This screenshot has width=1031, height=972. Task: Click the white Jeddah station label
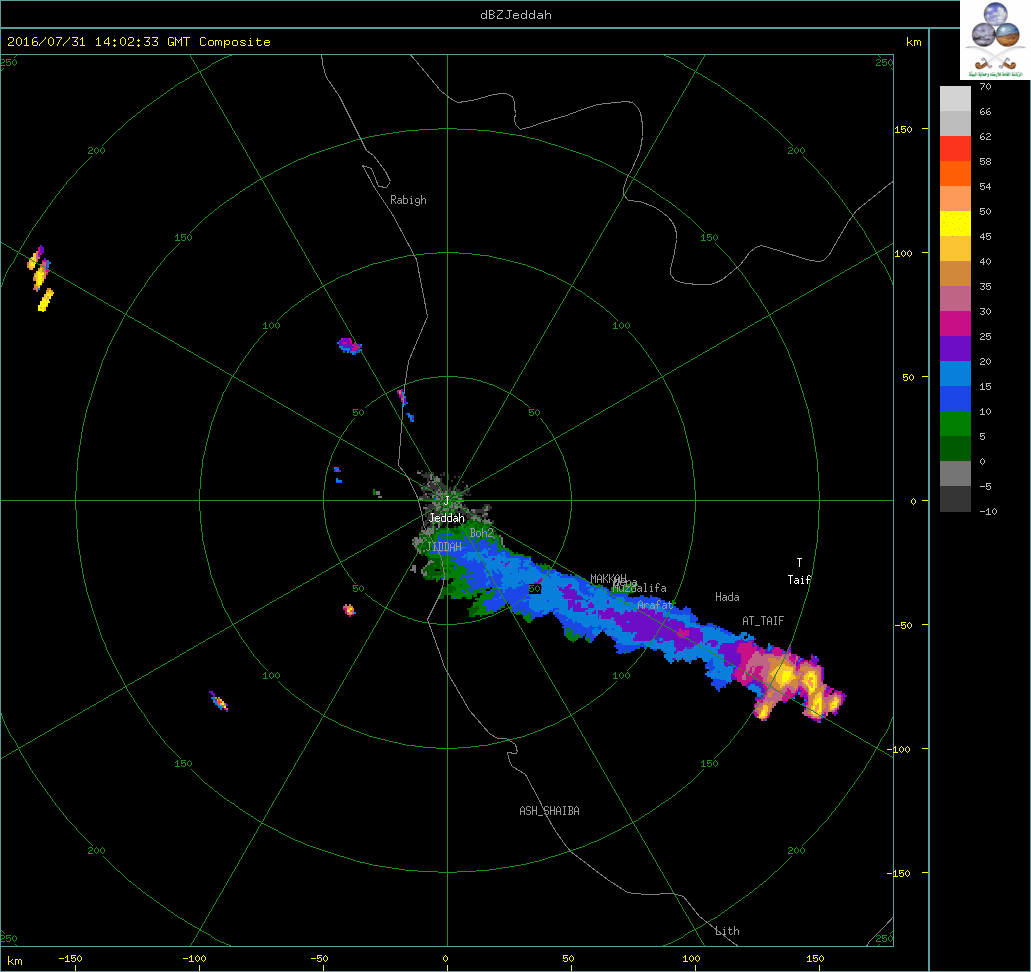tap(446, 518)
